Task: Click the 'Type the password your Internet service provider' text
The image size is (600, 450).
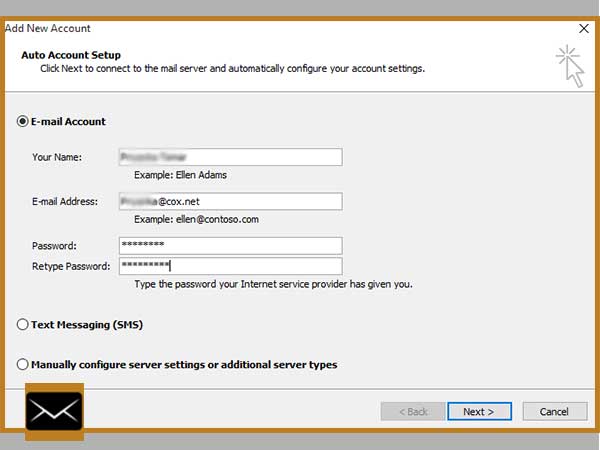Action: coord(273,284)
